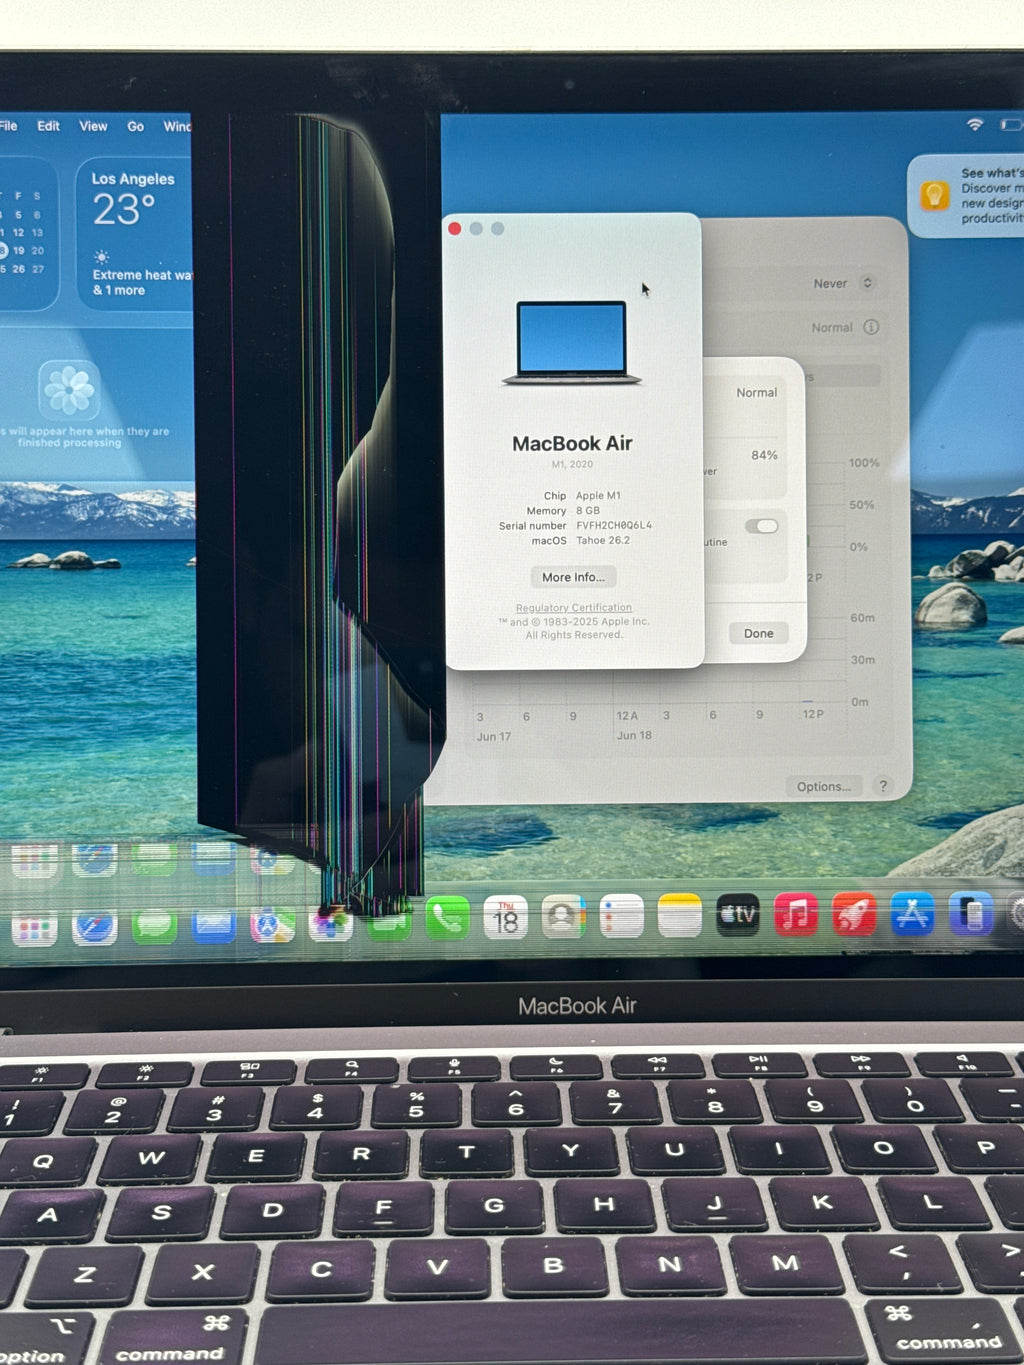Click the Options button in Settings

tap(824, 786)
